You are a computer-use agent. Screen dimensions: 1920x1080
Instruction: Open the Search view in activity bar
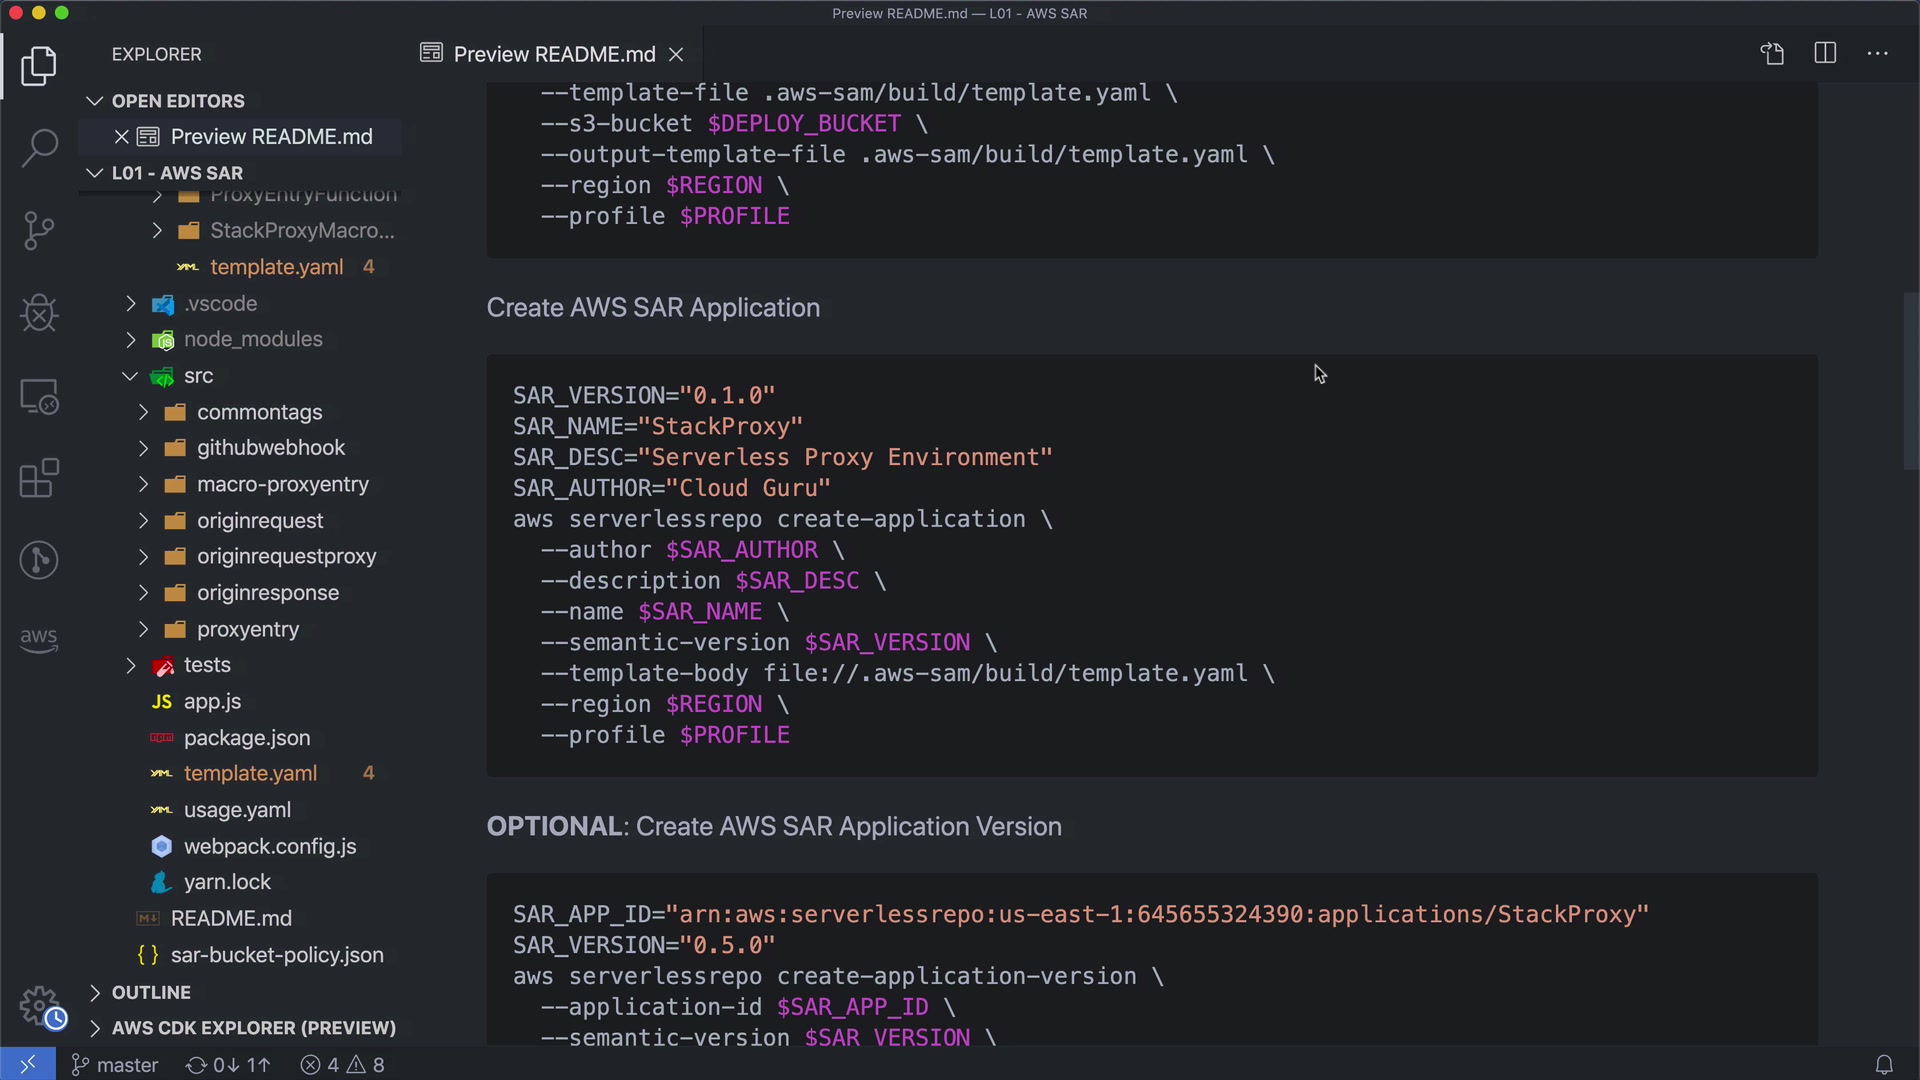39,148
